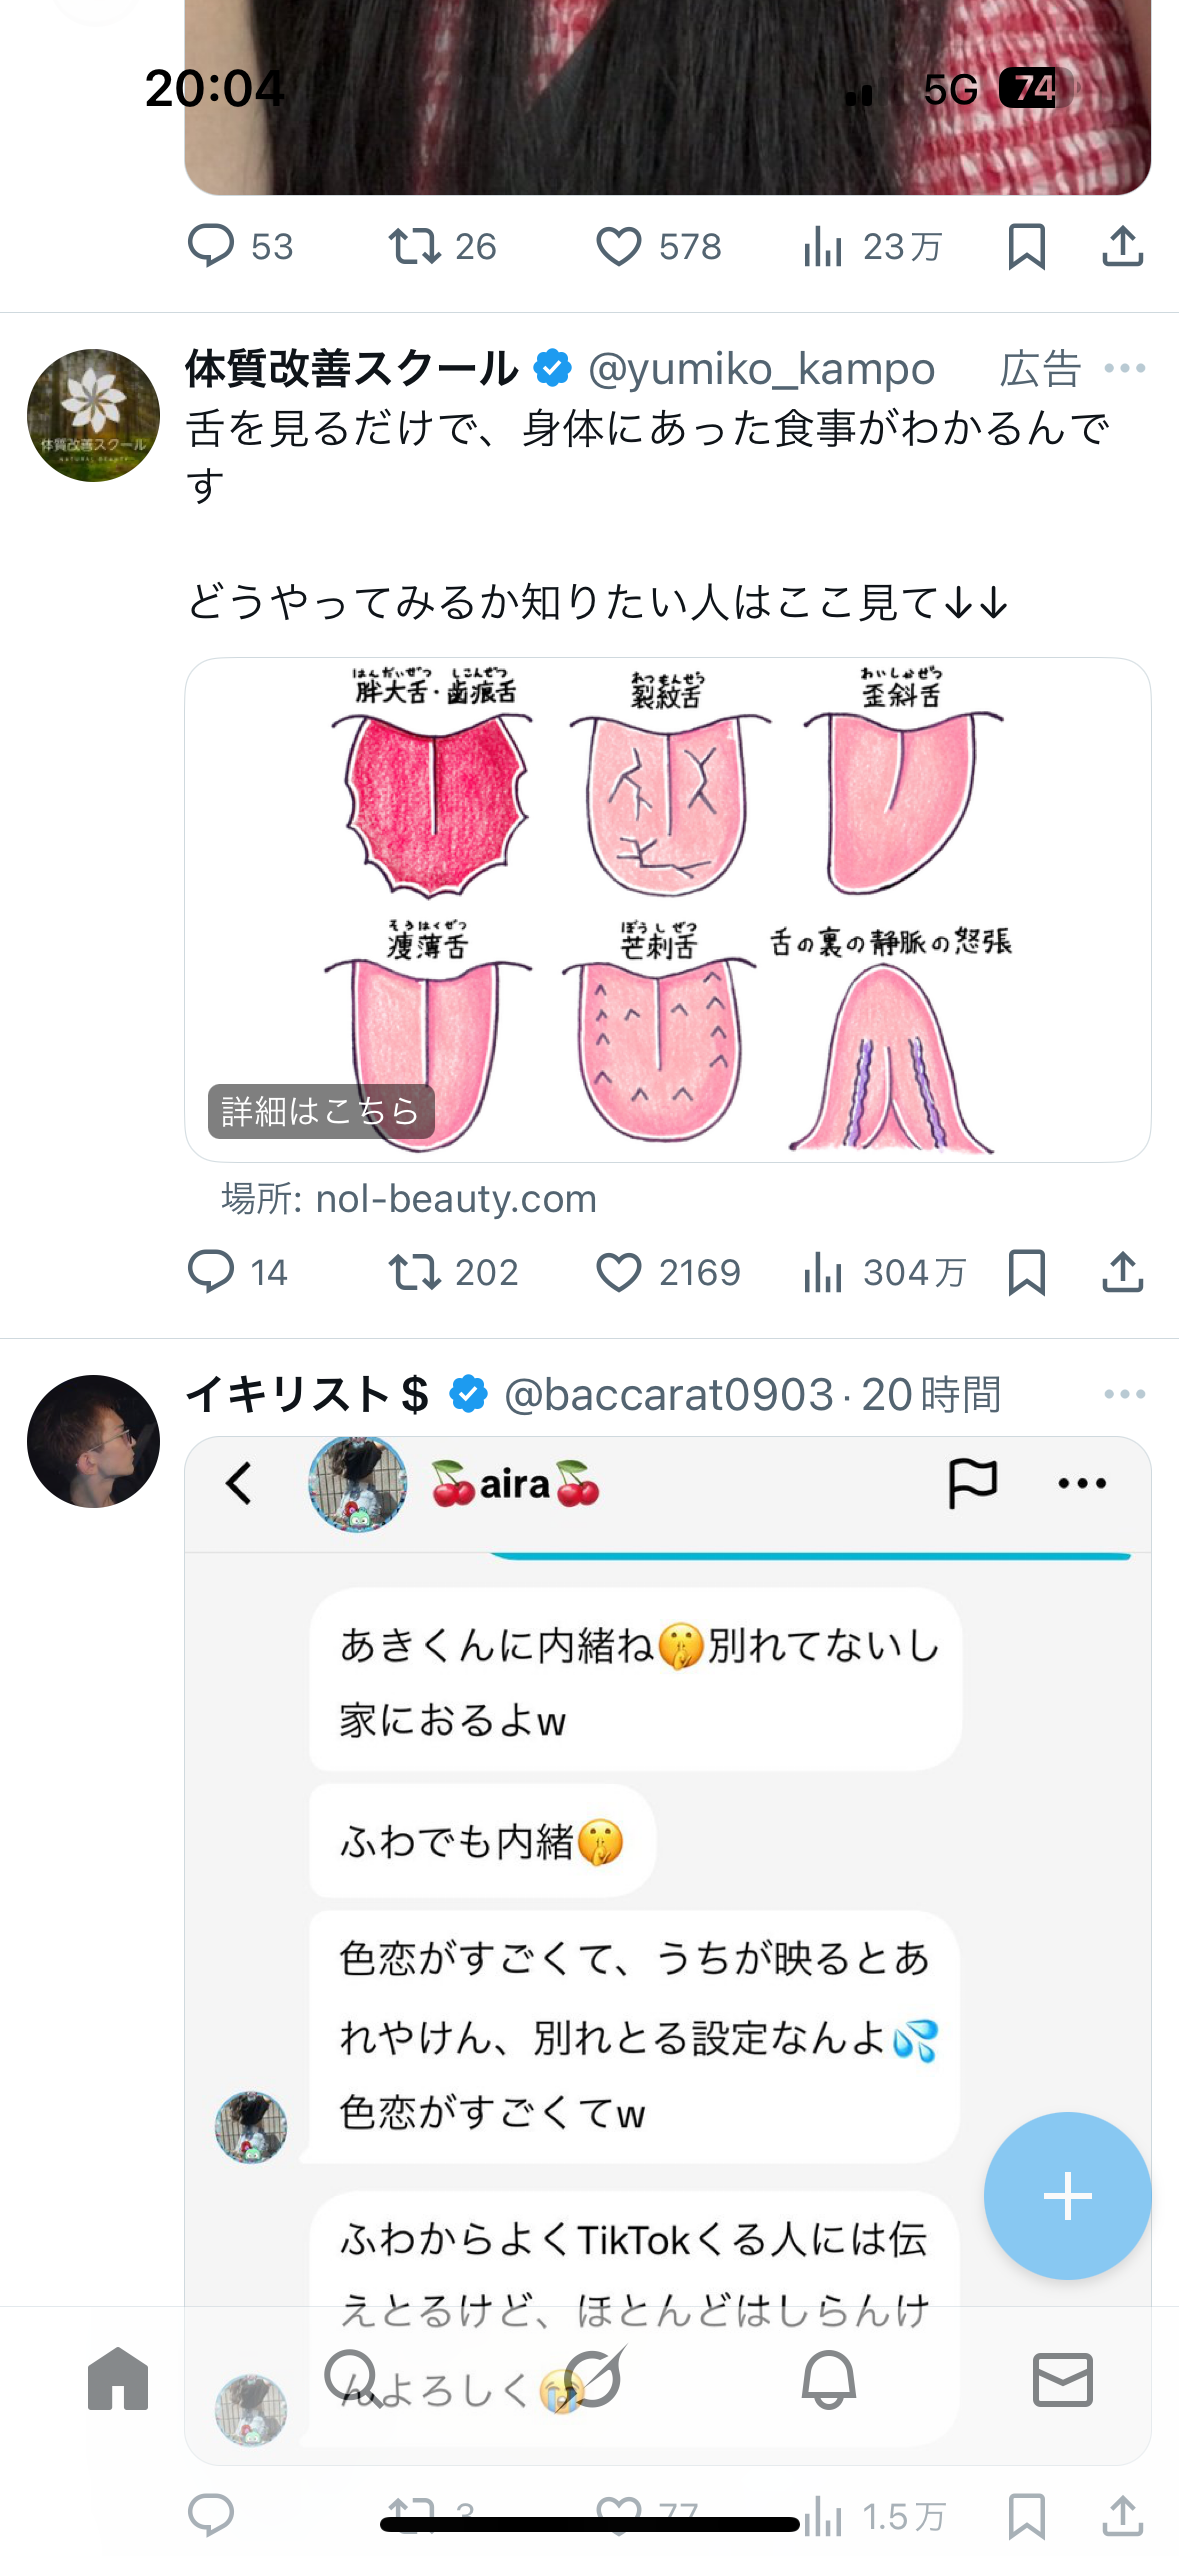Go to the Home tab
This screenshot has height=2556, width=1179.
(118, 2379)
